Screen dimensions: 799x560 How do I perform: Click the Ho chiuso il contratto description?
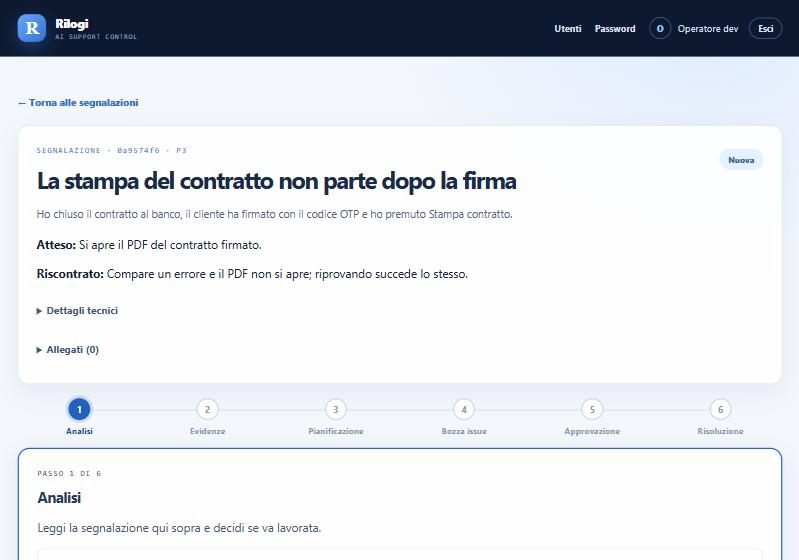tap(275, 214)
